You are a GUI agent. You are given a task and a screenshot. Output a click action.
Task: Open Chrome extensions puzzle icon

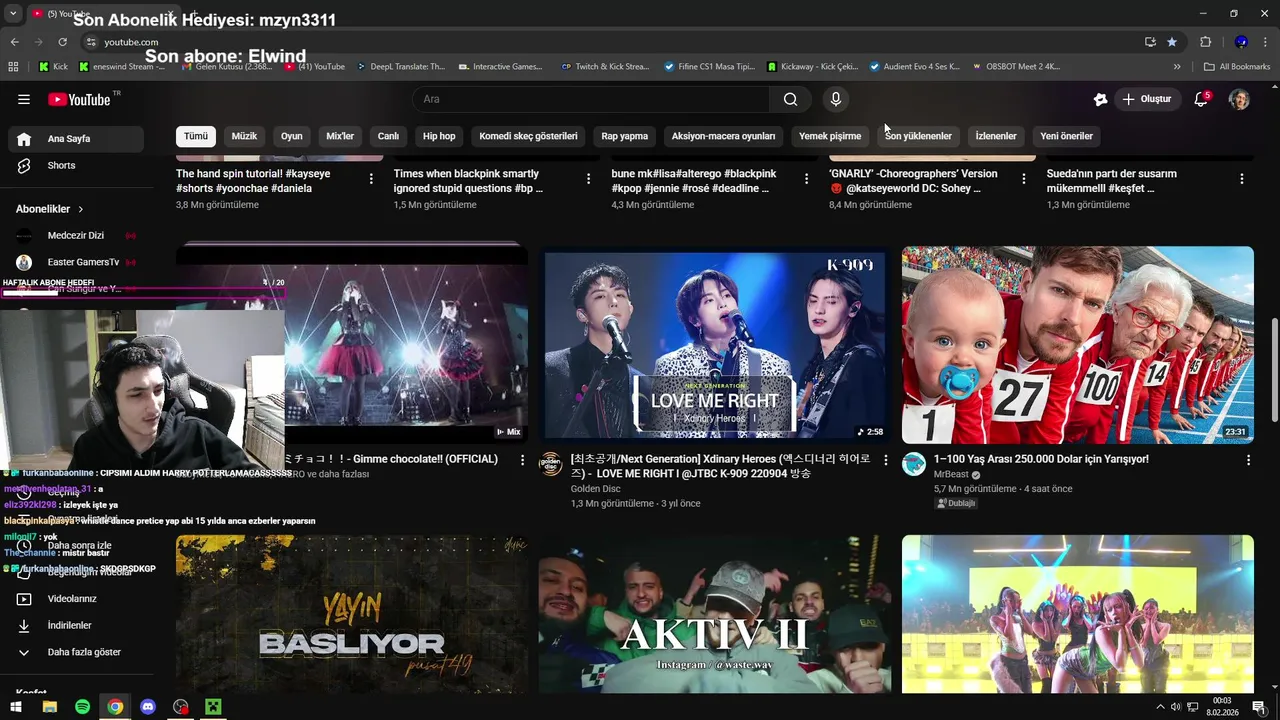tap(1205, 42)
